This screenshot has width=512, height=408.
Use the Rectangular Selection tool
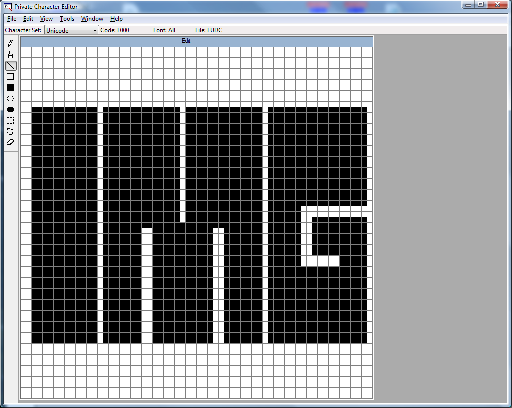tap(11, 120)
